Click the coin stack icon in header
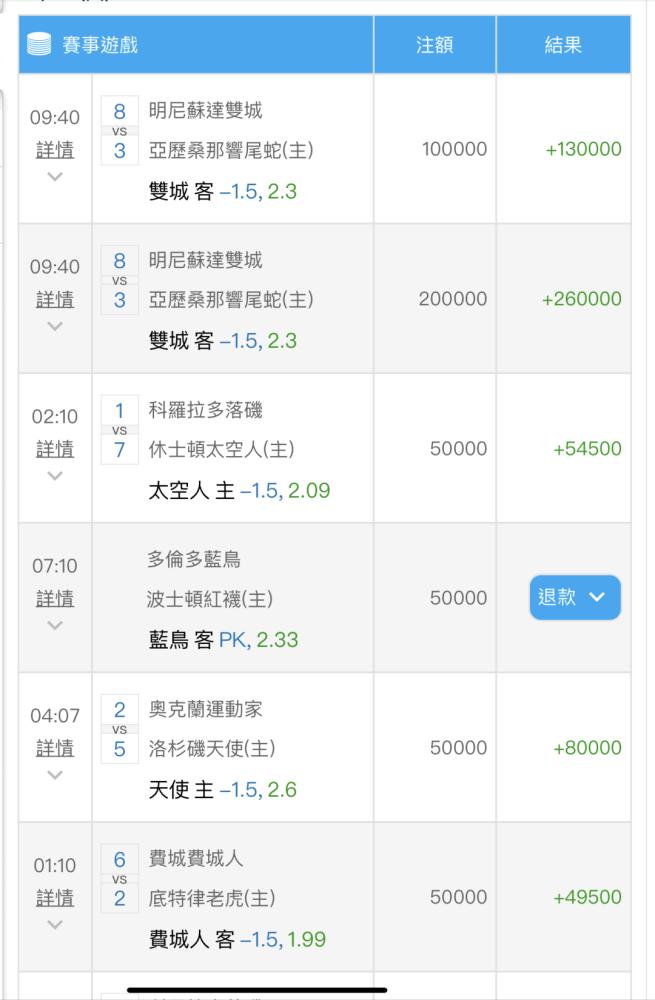Screen dimensions: 655x1000 (39, 45)
